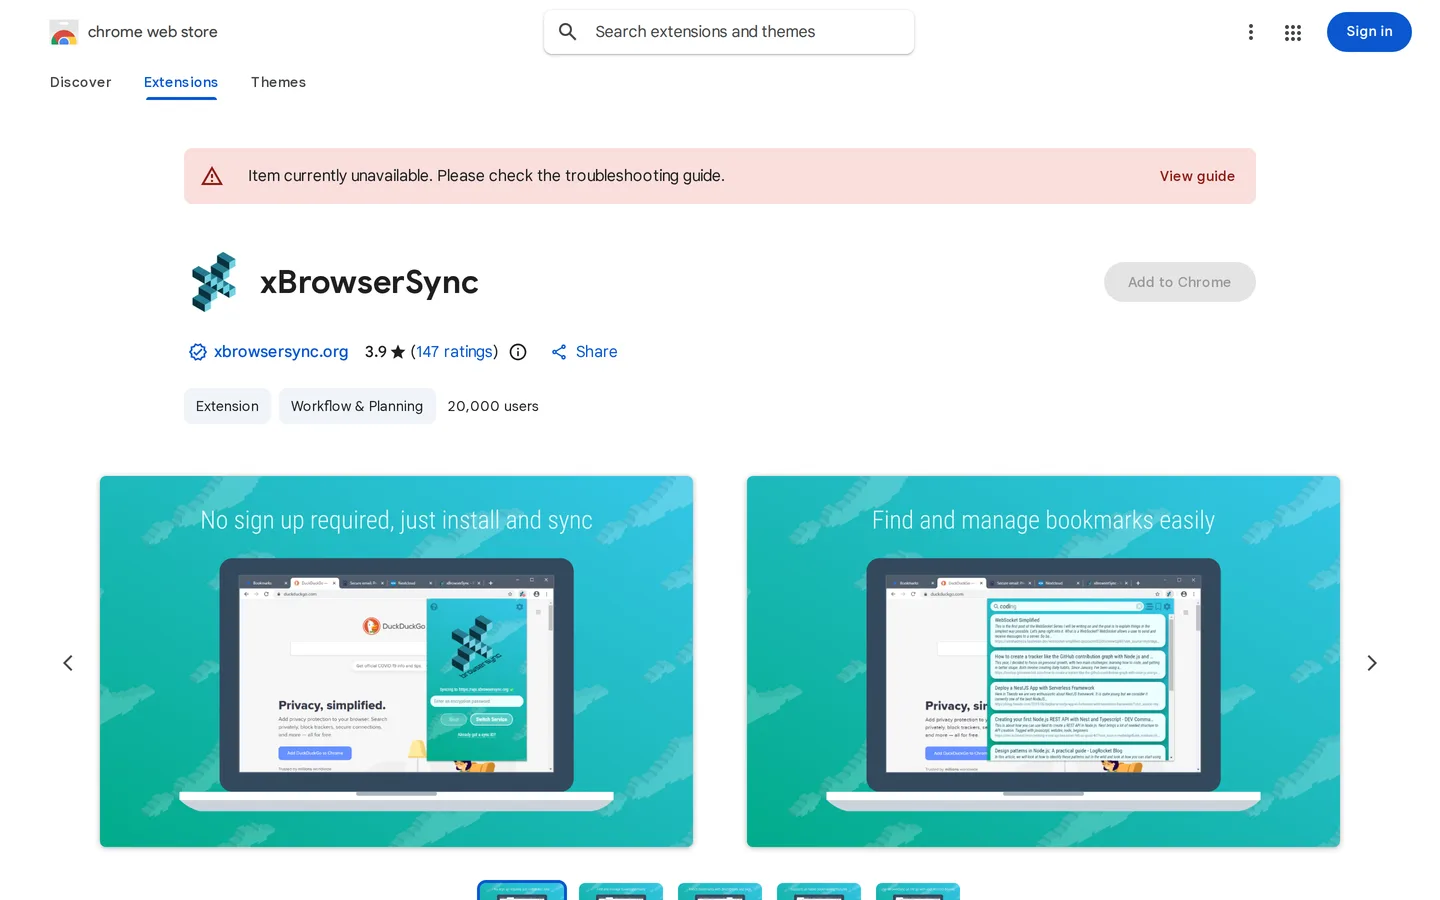Select the fifth carousel thumbnail
1440x900 pixels.
click(x=918, y=891)
